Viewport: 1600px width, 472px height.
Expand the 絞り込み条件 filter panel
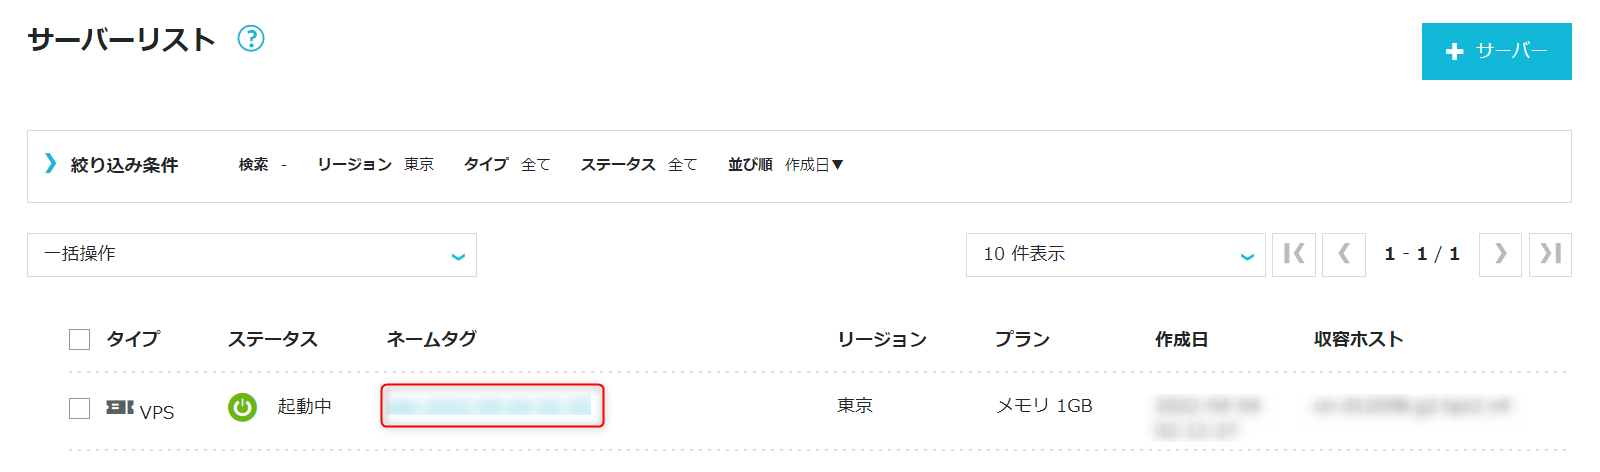[x=112, y=165]
